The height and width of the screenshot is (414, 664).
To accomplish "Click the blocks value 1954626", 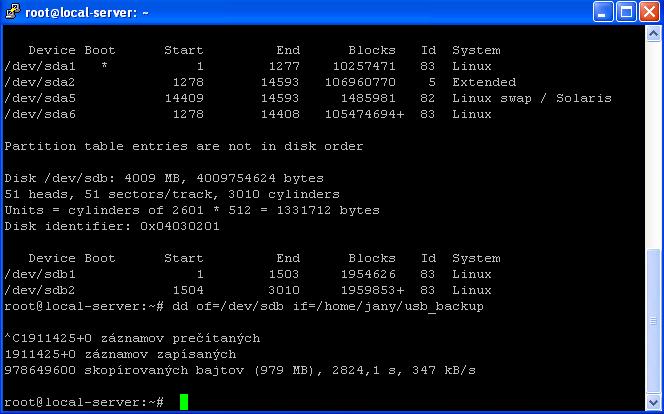I will pos(368,274).
